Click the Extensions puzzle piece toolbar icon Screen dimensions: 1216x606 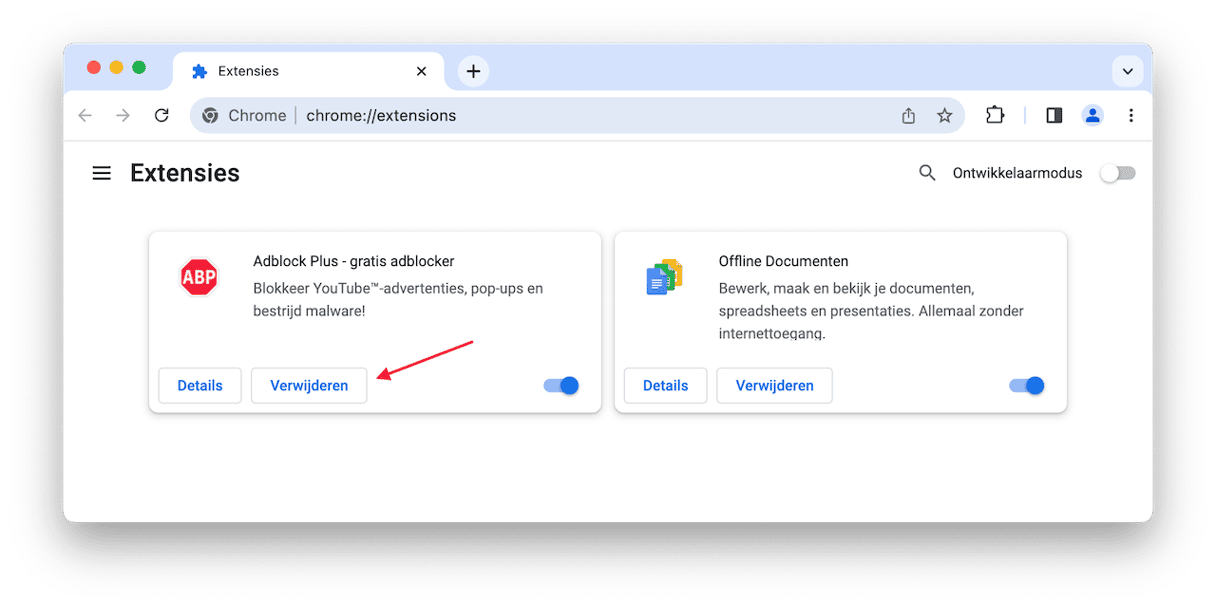994,115
